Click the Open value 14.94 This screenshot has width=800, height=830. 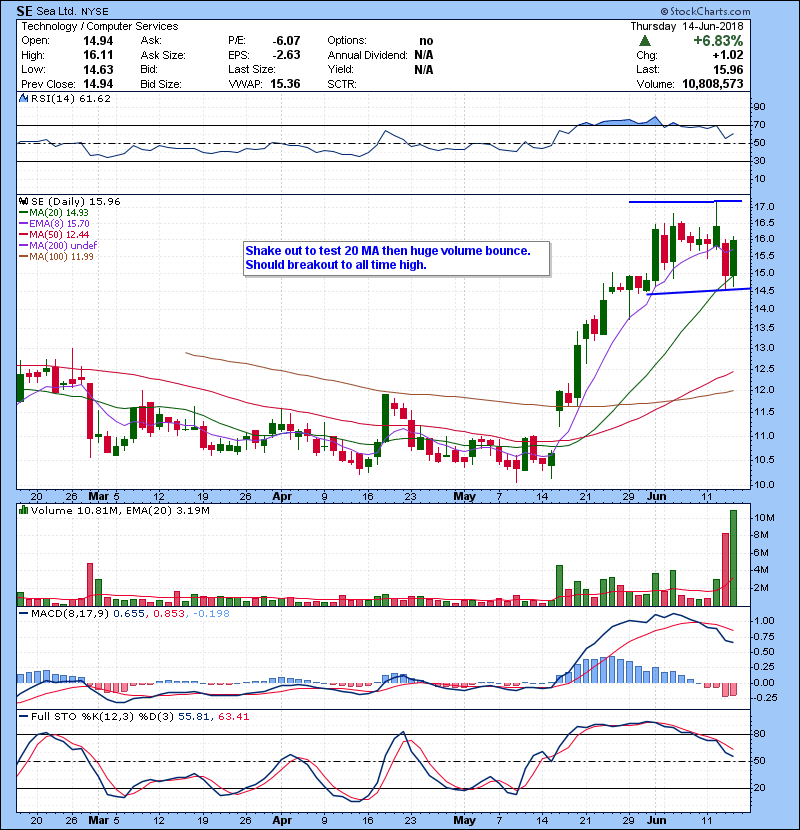click(x=98, y=41)
